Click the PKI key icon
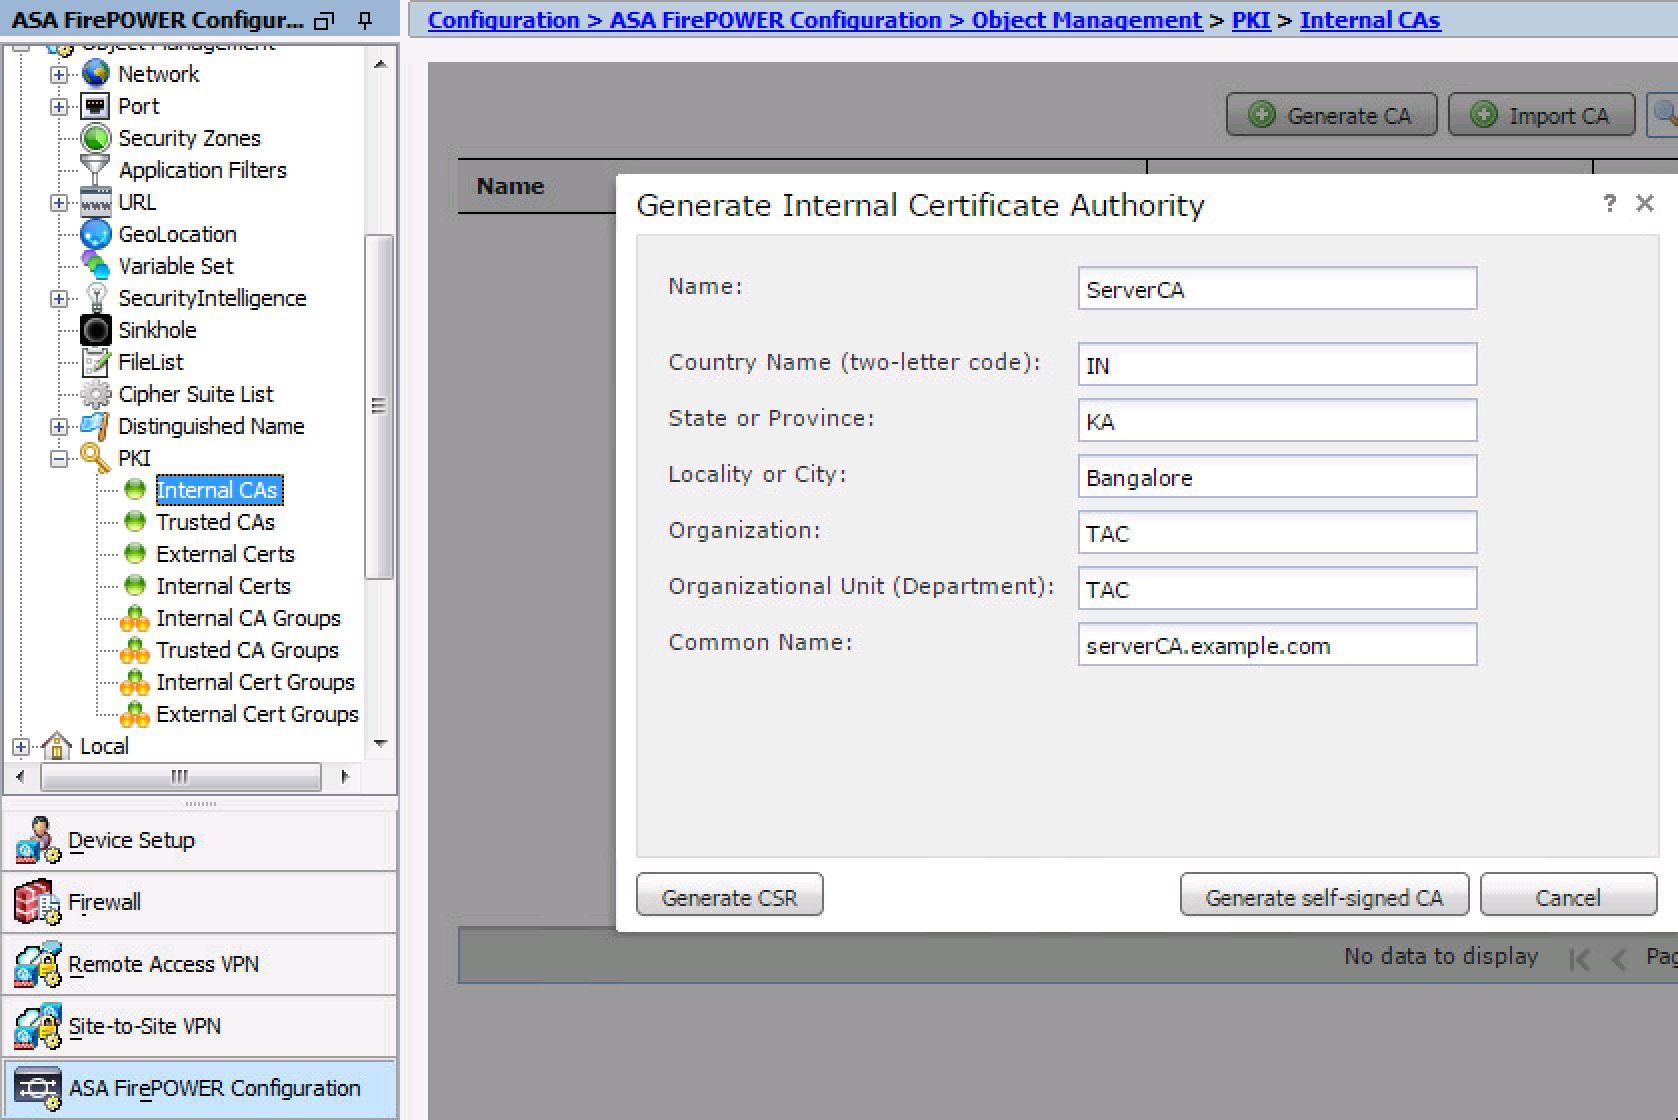The image size is (1678, 1120). [x=96, y=458]
